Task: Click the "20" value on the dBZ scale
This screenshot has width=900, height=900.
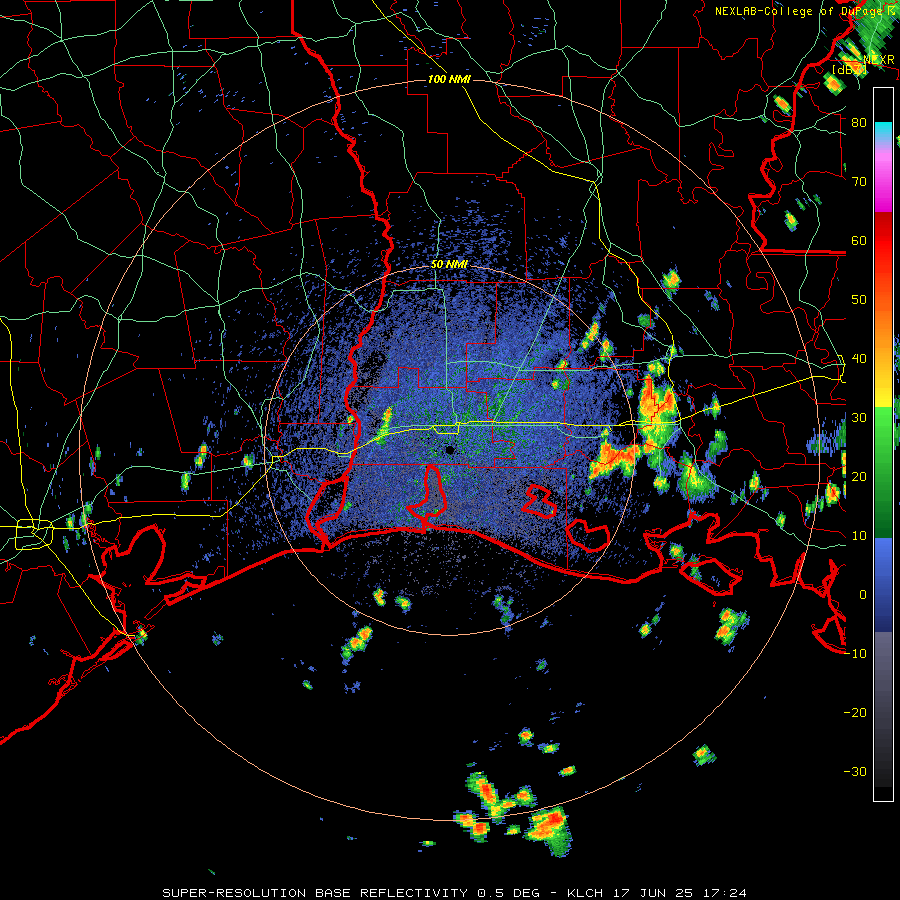Action: (x=859, y=477)
